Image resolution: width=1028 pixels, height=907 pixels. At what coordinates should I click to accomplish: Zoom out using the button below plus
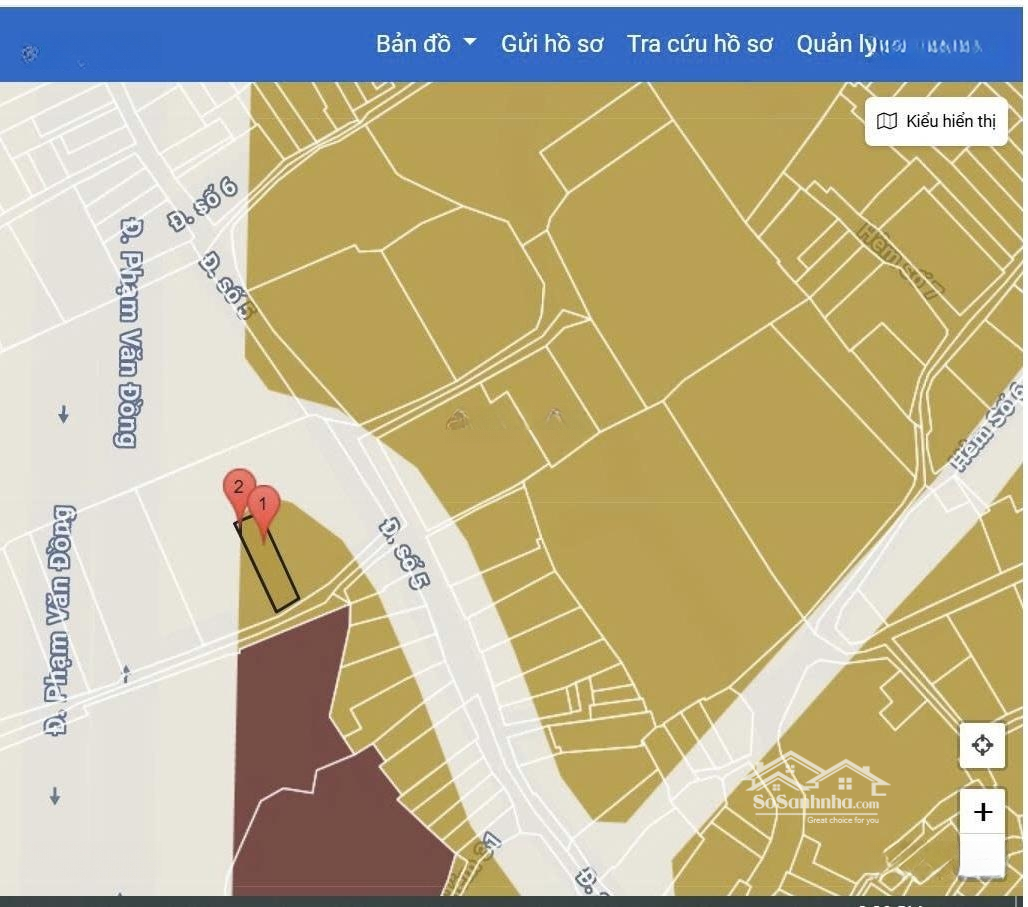pos(982,857)
